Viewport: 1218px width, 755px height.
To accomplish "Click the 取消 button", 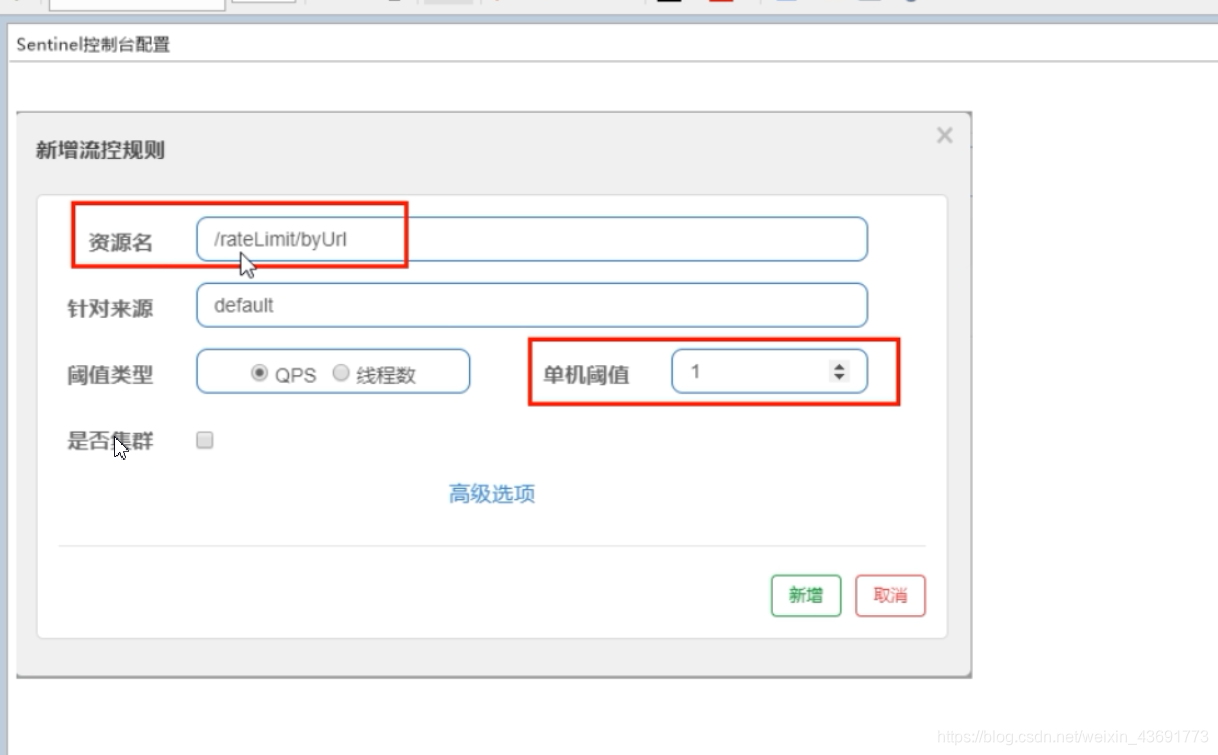I will (x=890, y=595).
